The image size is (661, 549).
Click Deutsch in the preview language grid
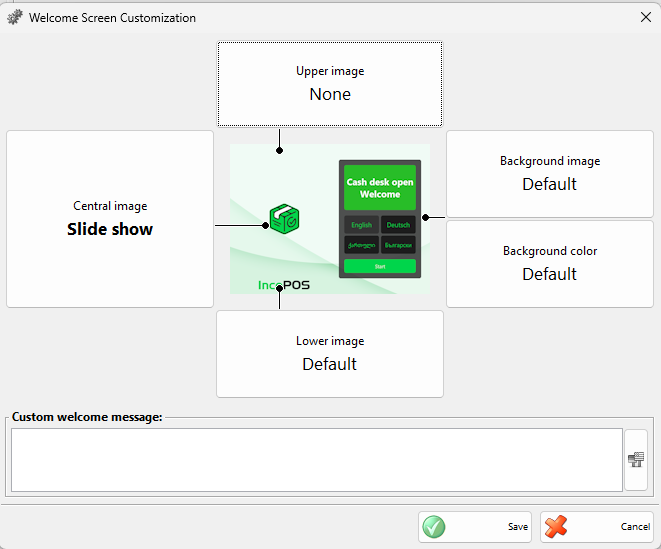pos(398,225)
